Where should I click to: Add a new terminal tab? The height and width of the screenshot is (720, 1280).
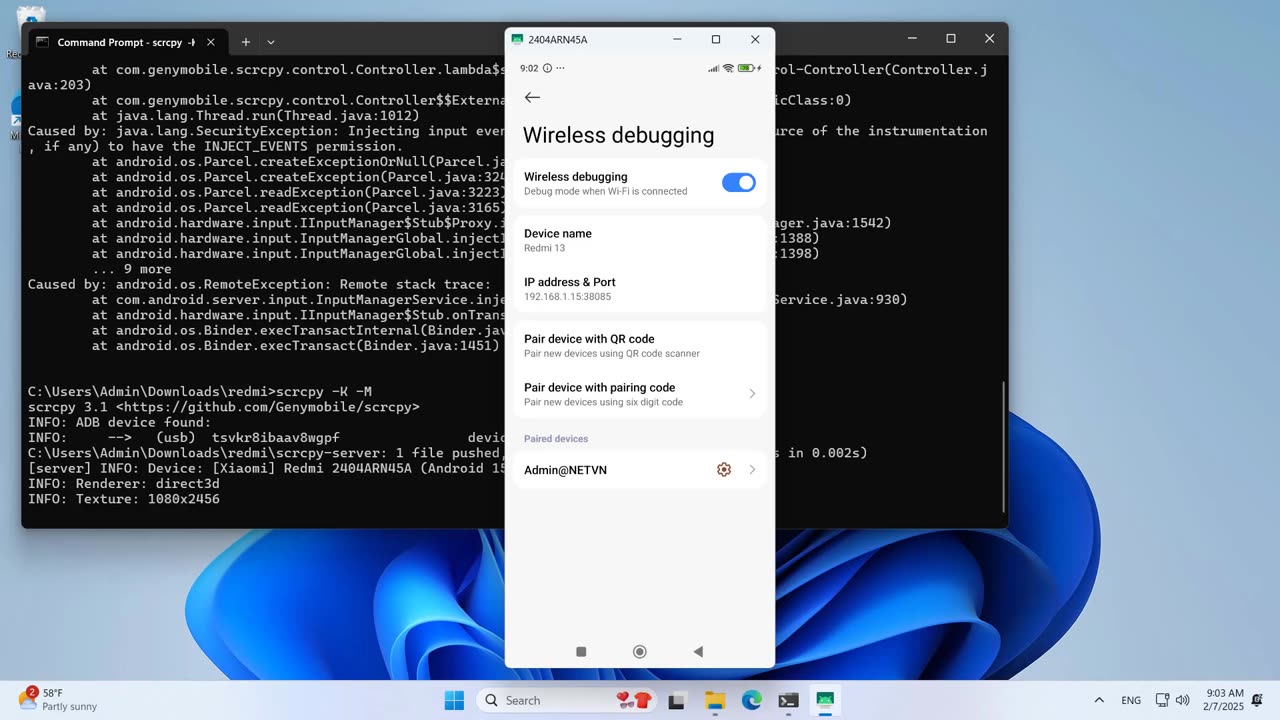click(x=245, y=42)
